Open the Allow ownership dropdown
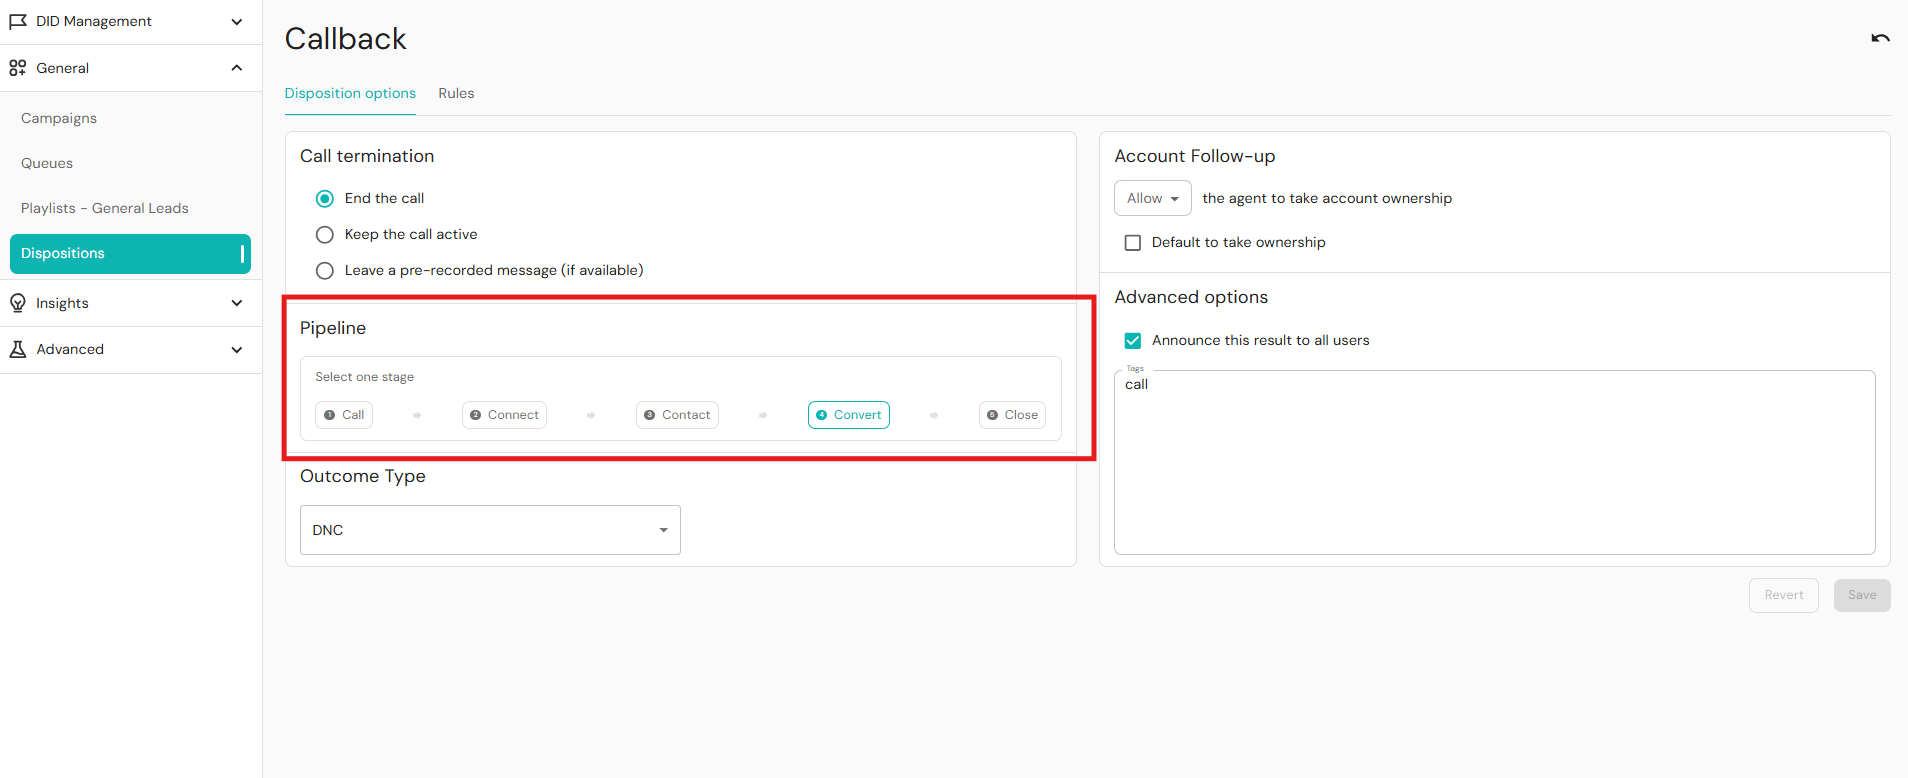Screen dimensions: 1908x778 point(1152,198)
